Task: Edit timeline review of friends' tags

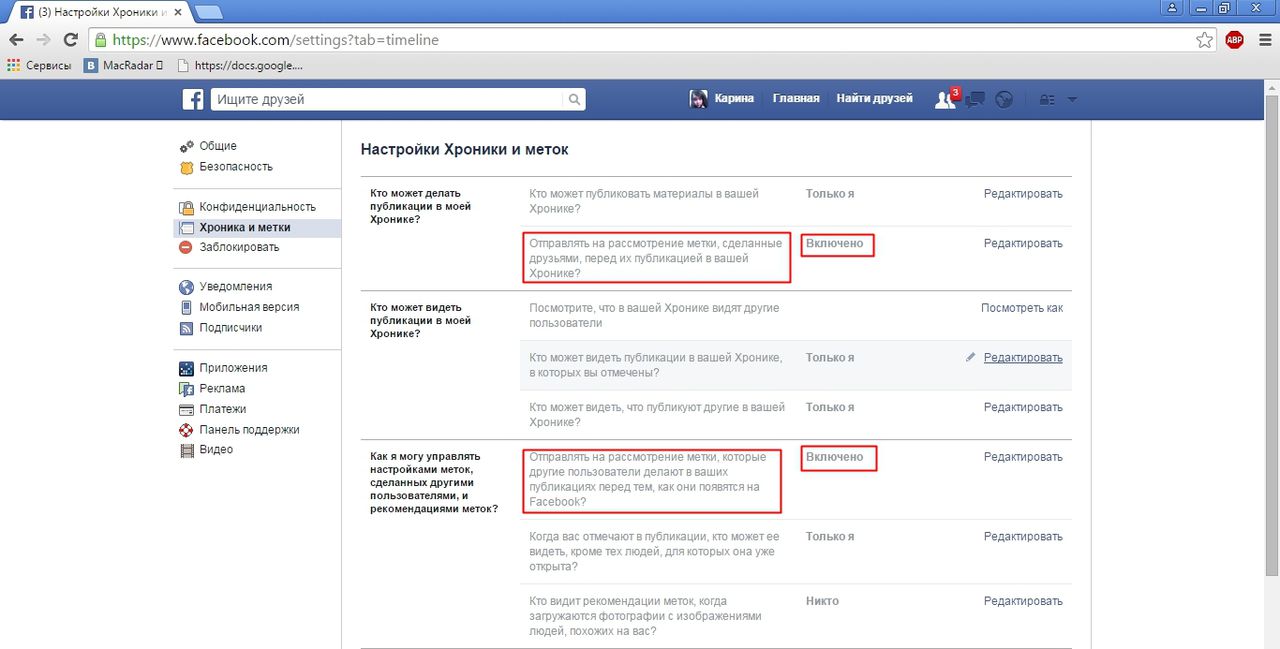Action: click(1023, 244)
